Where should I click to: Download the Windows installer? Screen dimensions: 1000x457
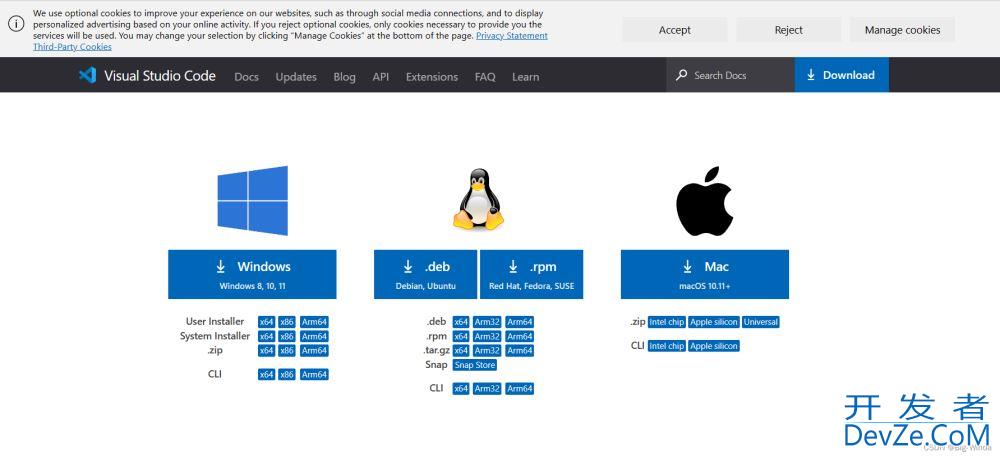252,274
